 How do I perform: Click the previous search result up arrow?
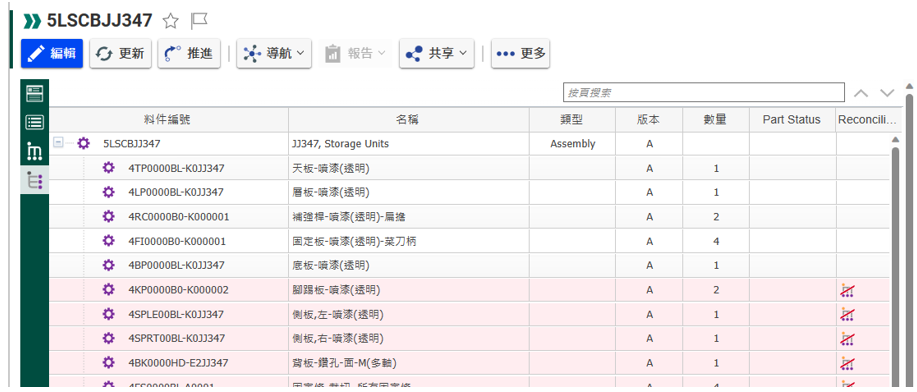click(861, 93)
